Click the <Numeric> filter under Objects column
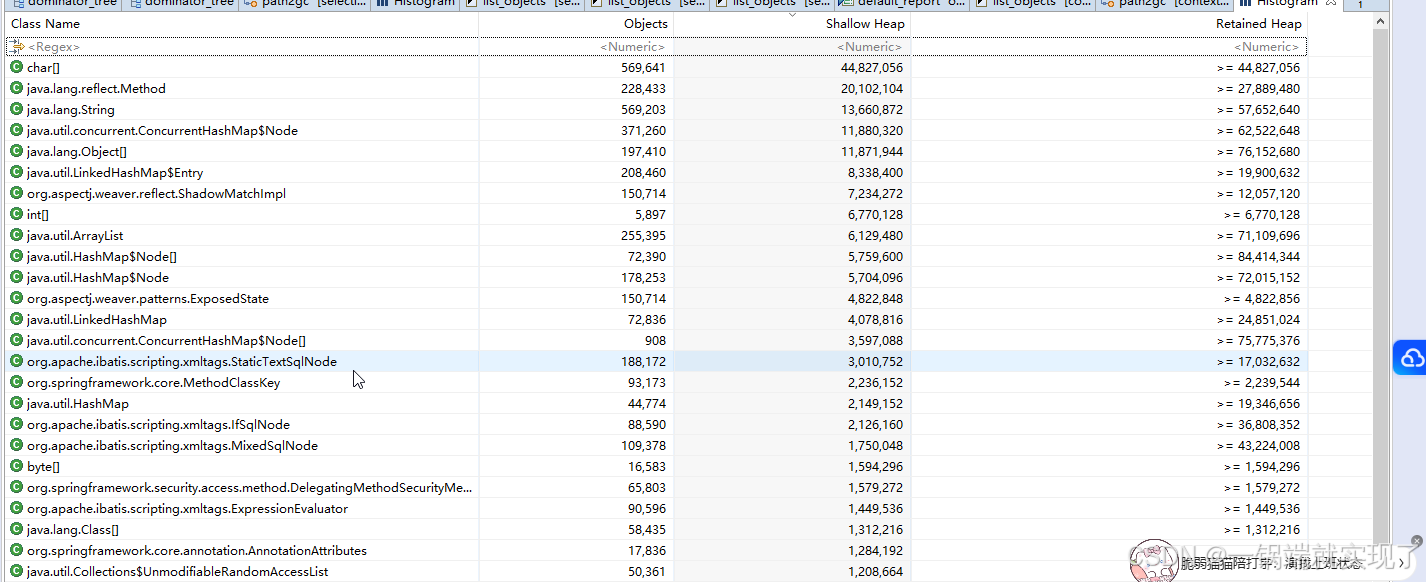 [x=631, y=46]
